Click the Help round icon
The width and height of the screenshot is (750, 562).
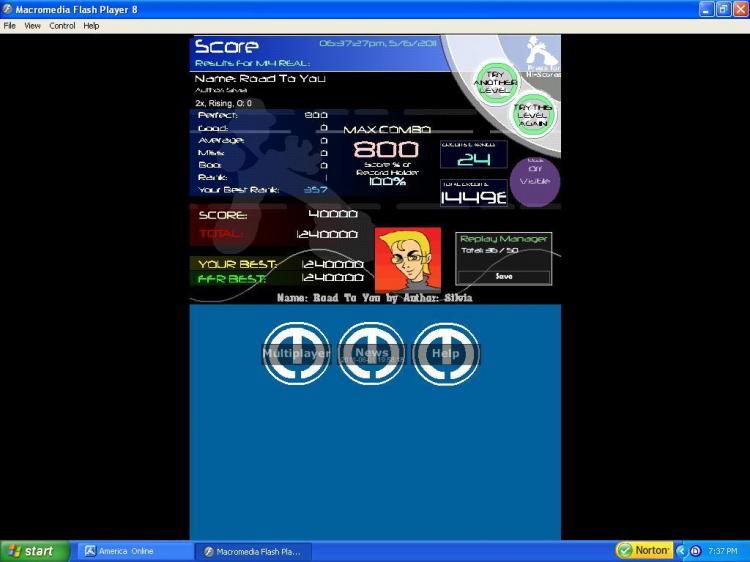click(x=446, y=354)
